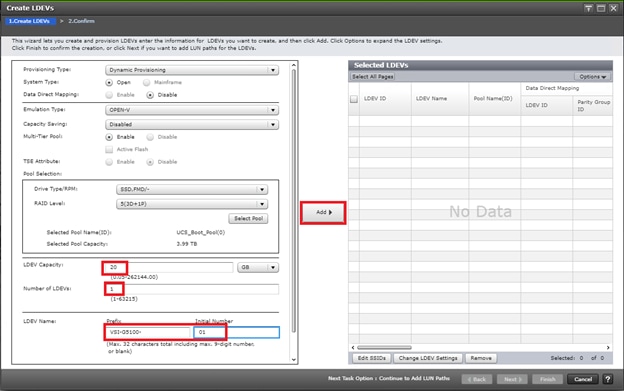Click the form panel vertical scrollbar
The image size is (624, 391).
pos(294,201)
